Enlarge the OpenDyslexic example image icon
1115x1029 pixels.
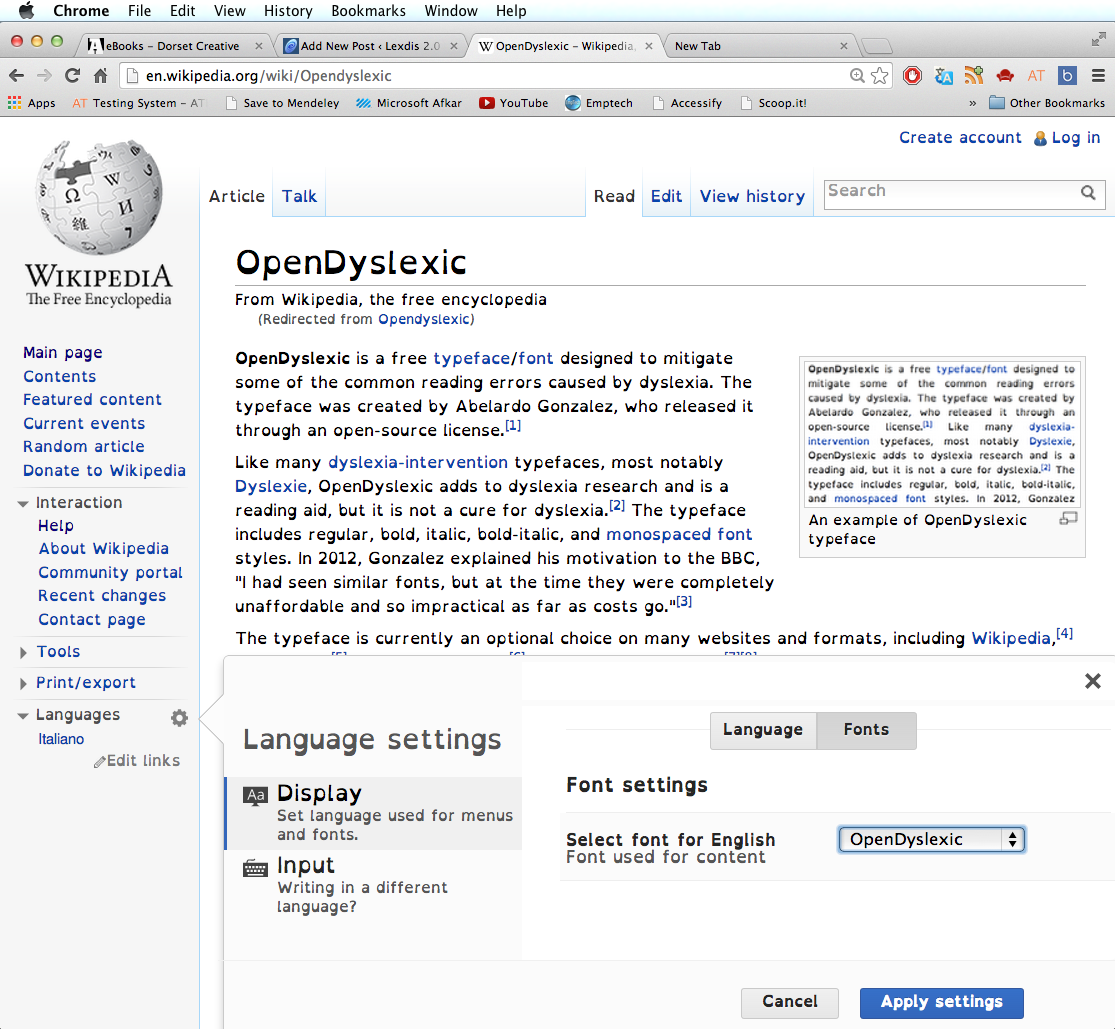click(1068, 518)
